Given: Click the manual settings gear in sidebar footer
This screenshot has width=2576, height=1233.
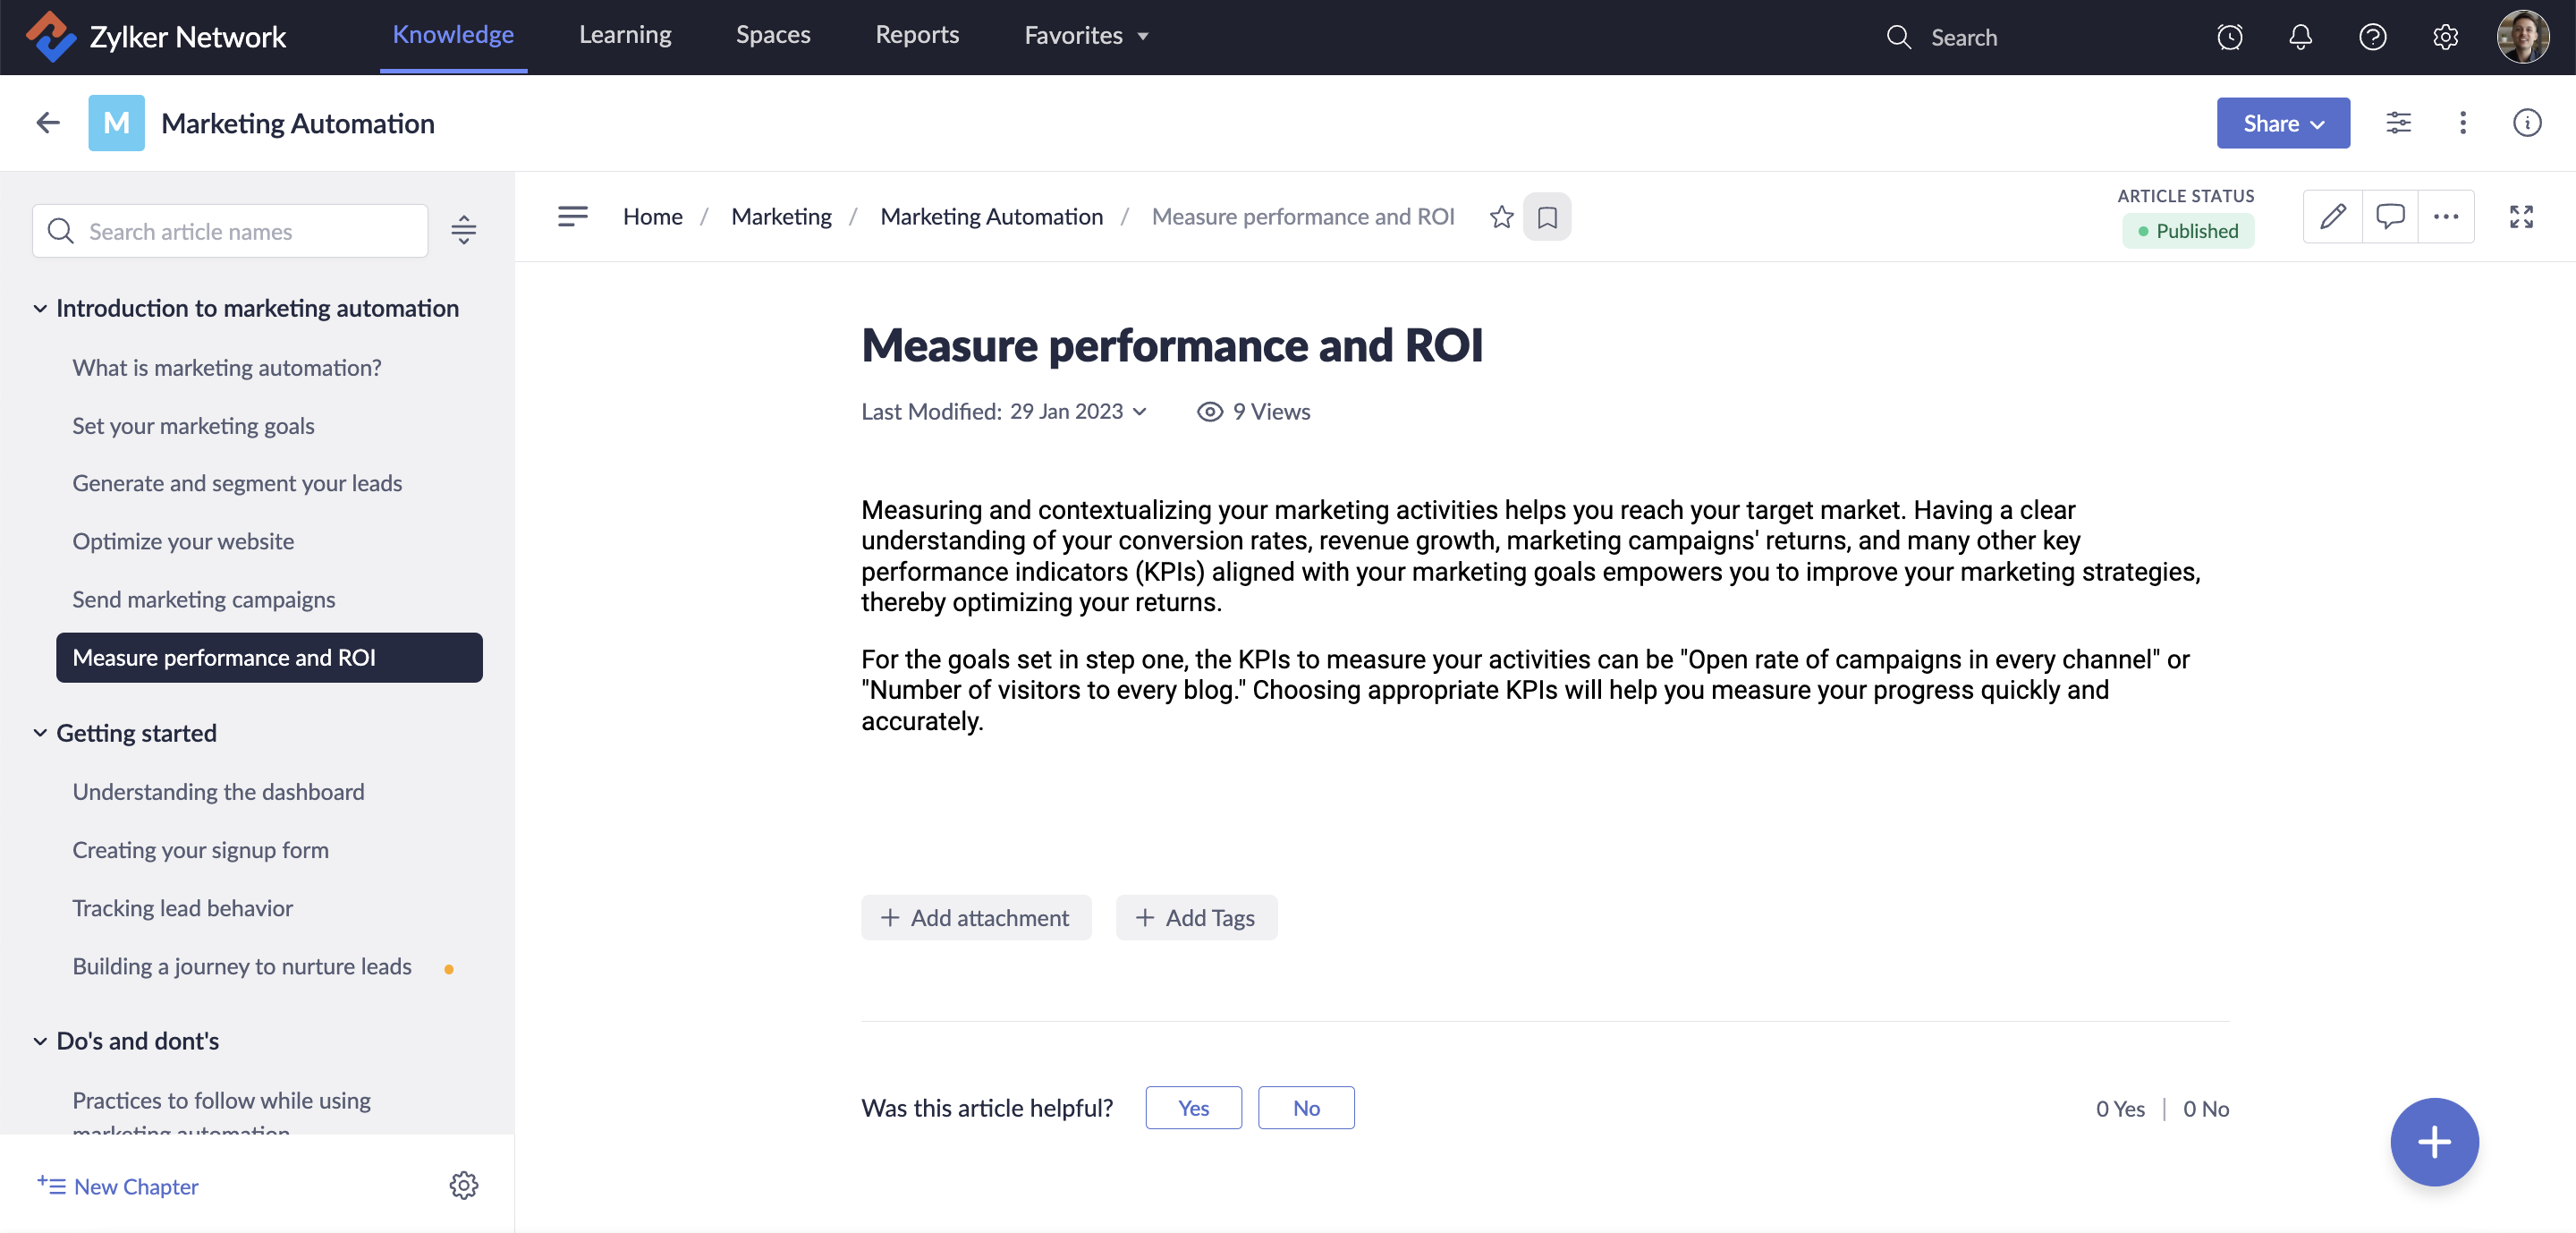Looking at the screenshot, I should 463,1185.
